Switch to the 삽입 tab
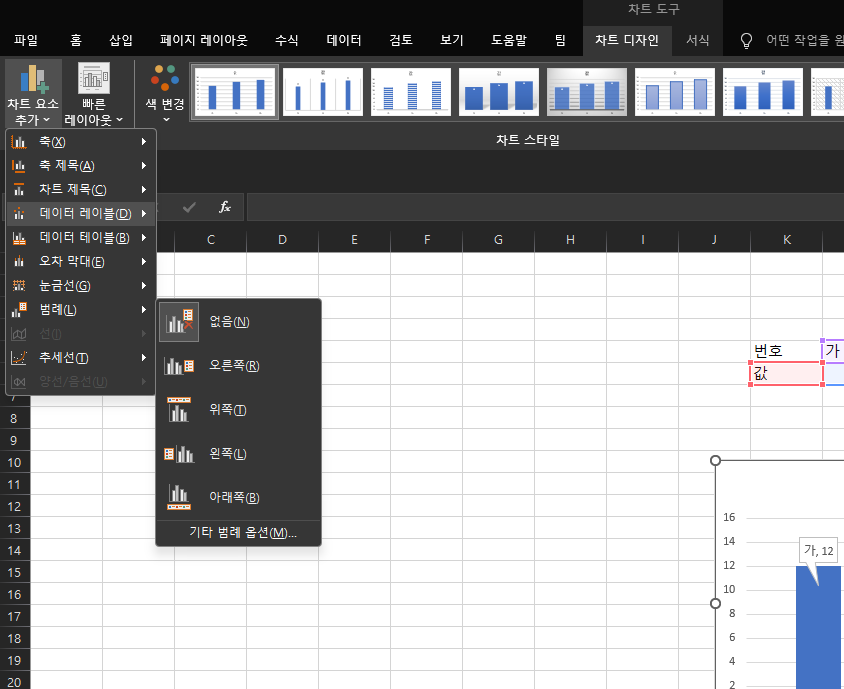 click(121, 40)
